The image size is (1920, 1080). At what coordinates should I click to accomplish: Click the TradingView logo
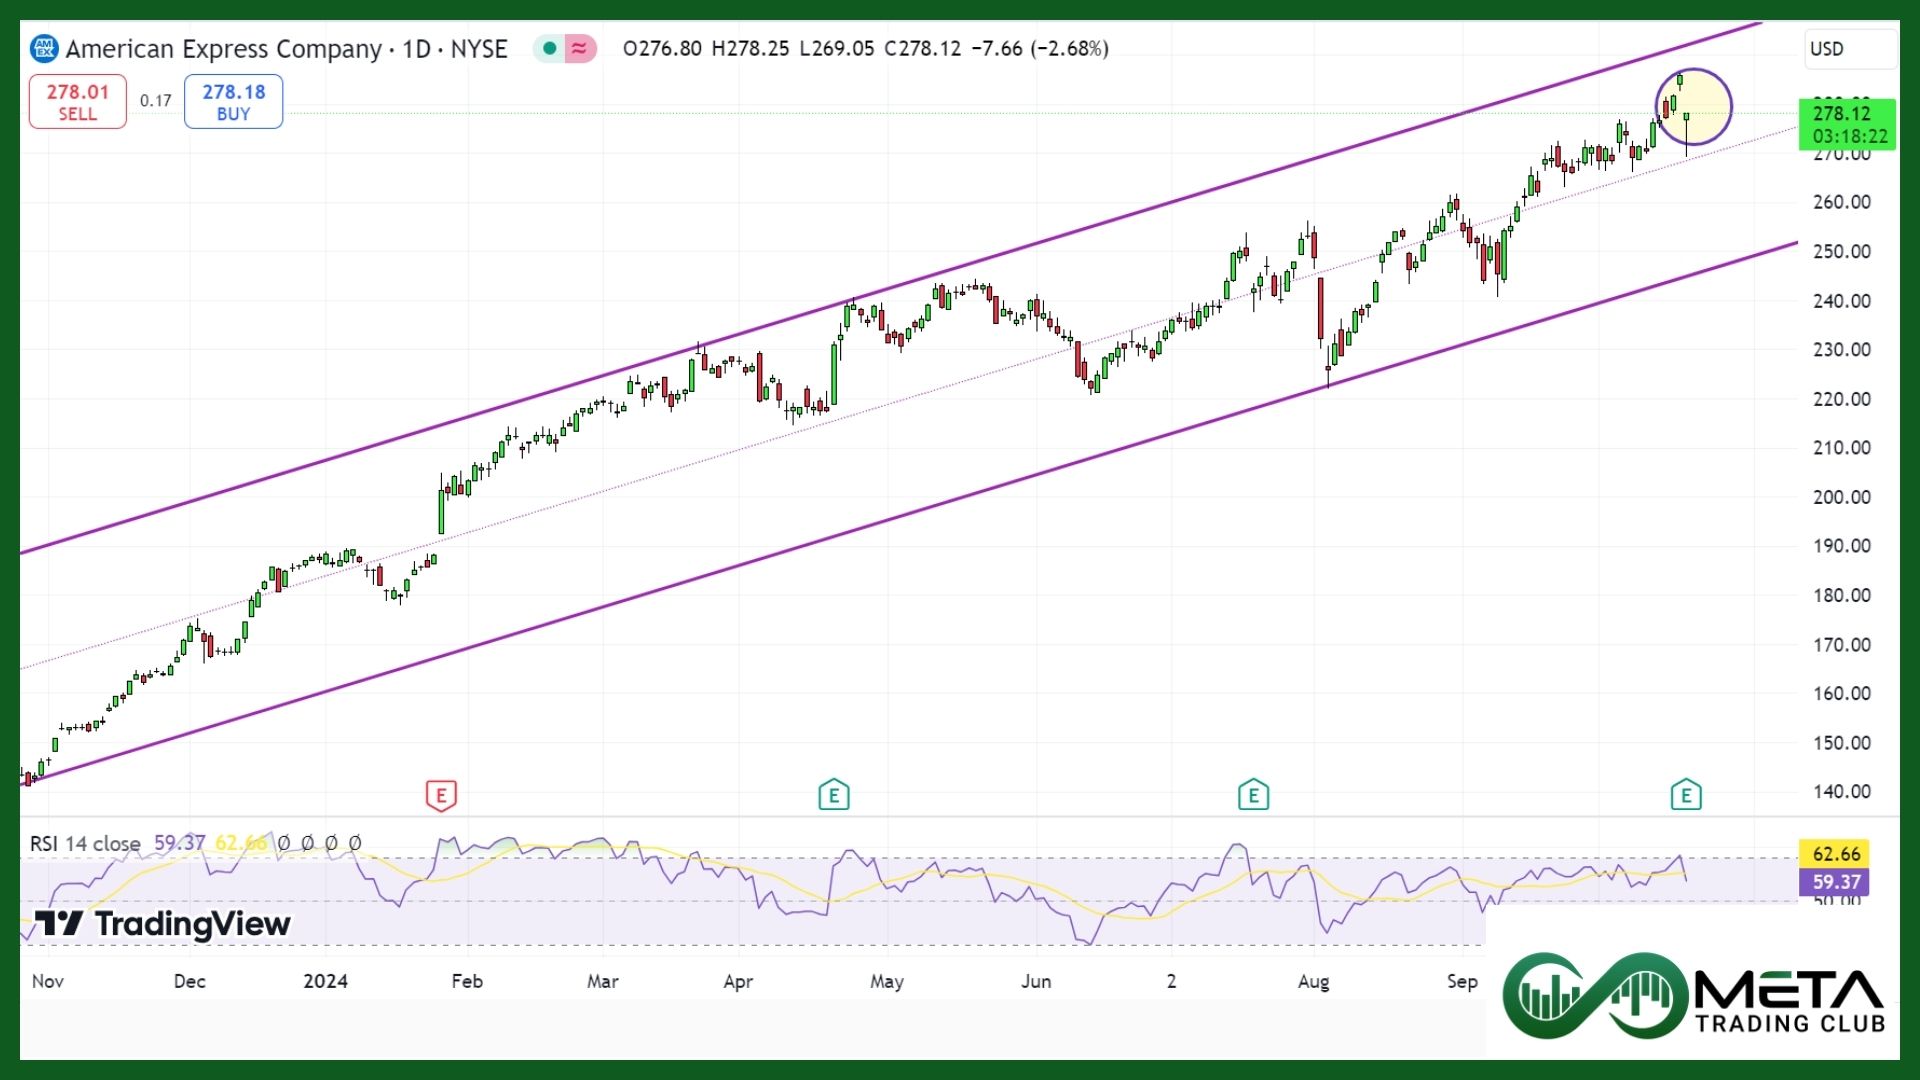point(163,924)
